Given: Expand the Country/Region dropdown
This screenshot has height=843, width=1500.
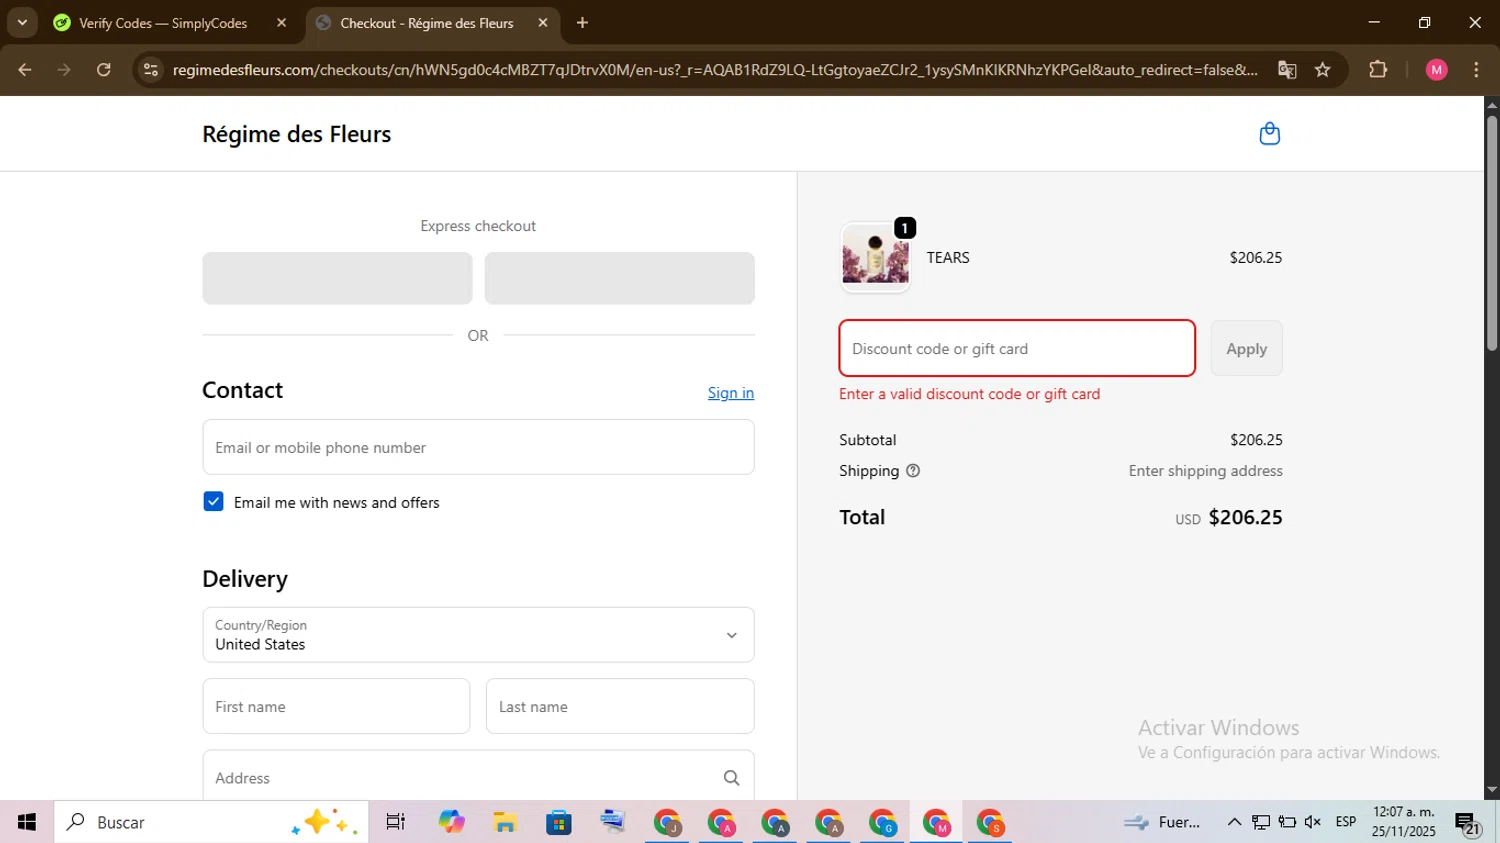Looking at the screenshot, I should point(478,635).
